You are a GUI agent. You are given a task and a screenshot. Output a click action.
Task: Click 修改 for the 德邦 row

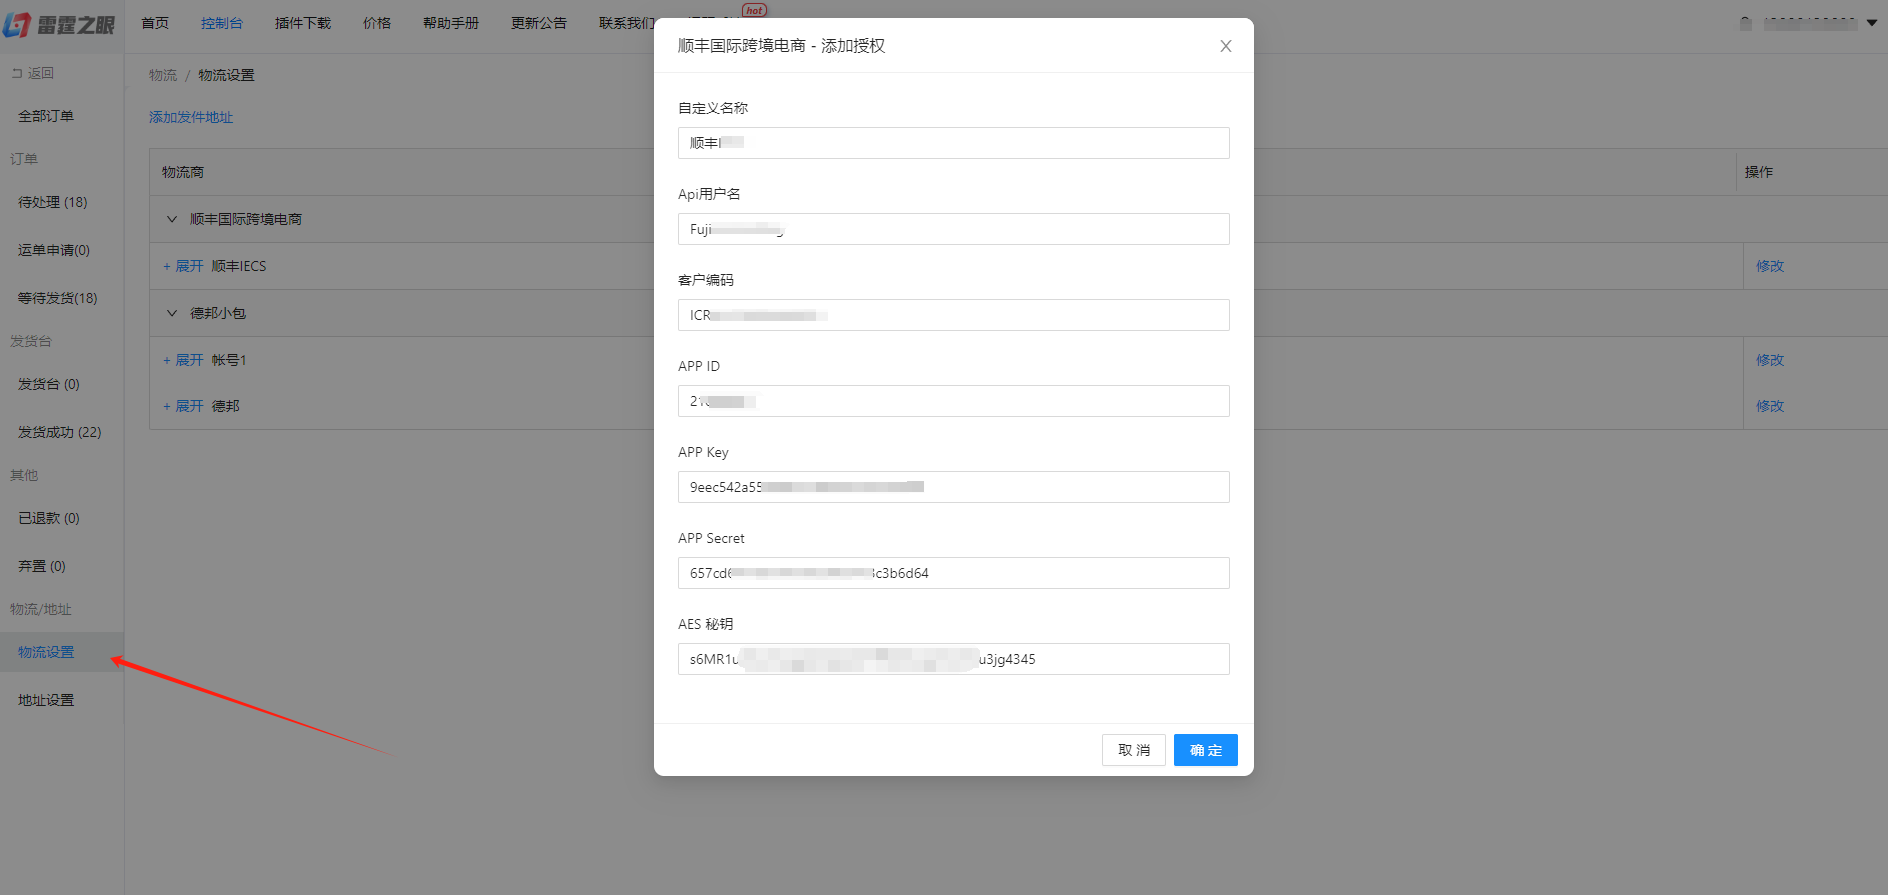(x=1770, y=406)
